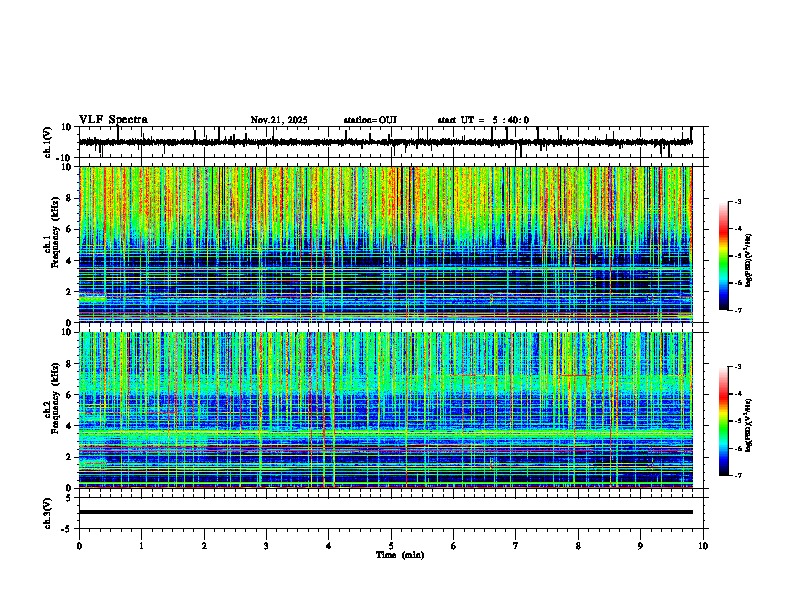Click time-axis tick label '1'
Screen dimensions: 792x612
[x=141, y=546]
